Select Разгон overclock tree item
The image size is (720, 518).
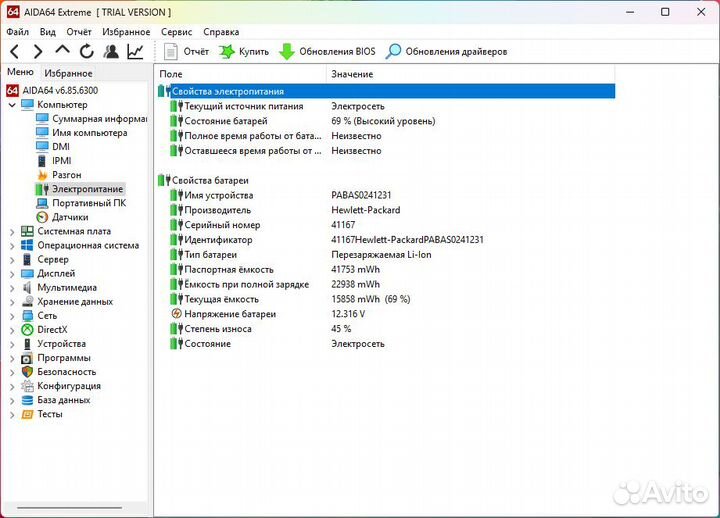point(66,175)
